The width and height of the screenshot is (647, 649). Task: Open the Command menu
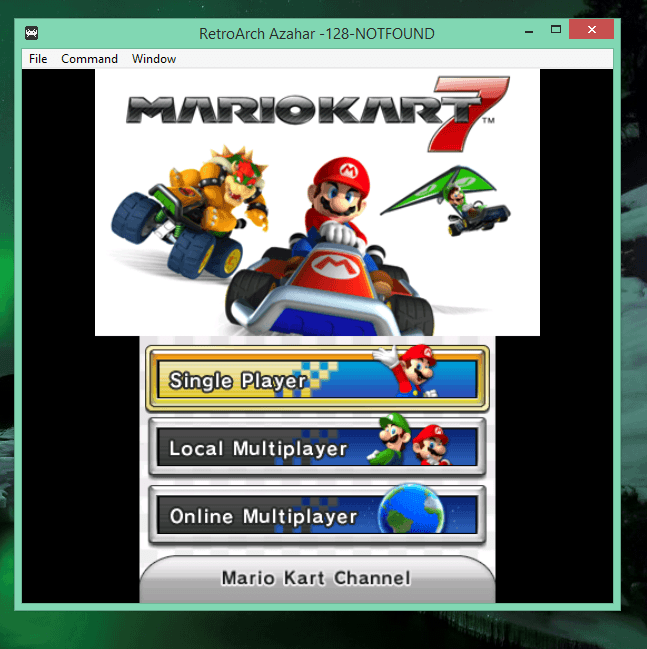(x=89, y=59)
